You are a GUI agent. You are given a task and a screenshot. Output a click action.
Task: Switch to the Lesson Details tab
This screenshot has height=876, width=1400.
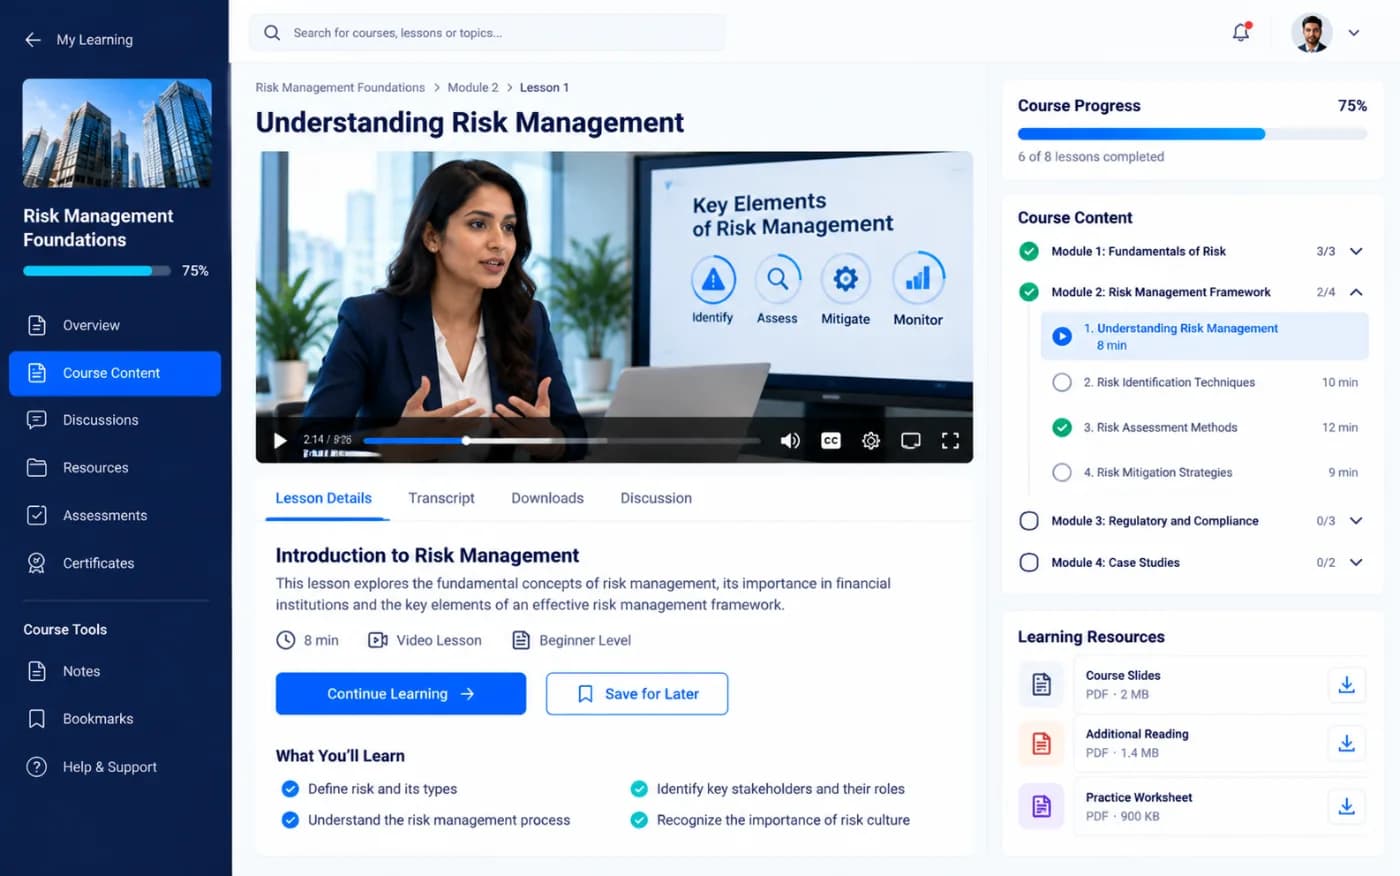coord(323,498)
